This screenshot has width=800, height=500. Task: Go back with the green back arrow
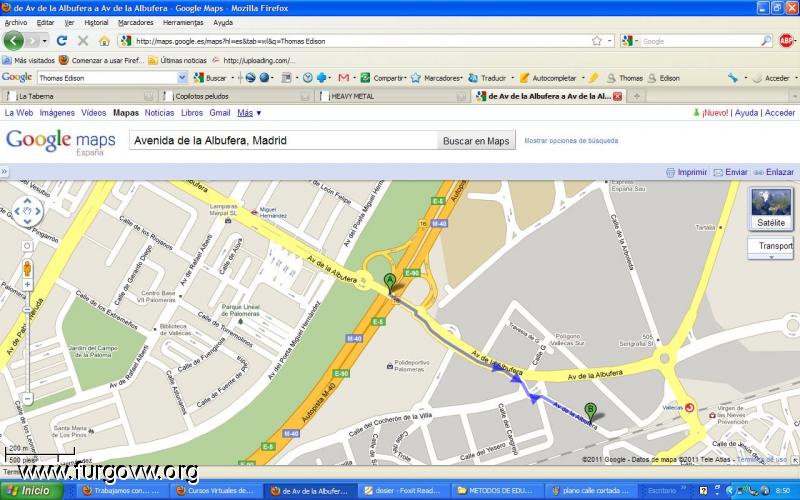[x=13, y=41]
